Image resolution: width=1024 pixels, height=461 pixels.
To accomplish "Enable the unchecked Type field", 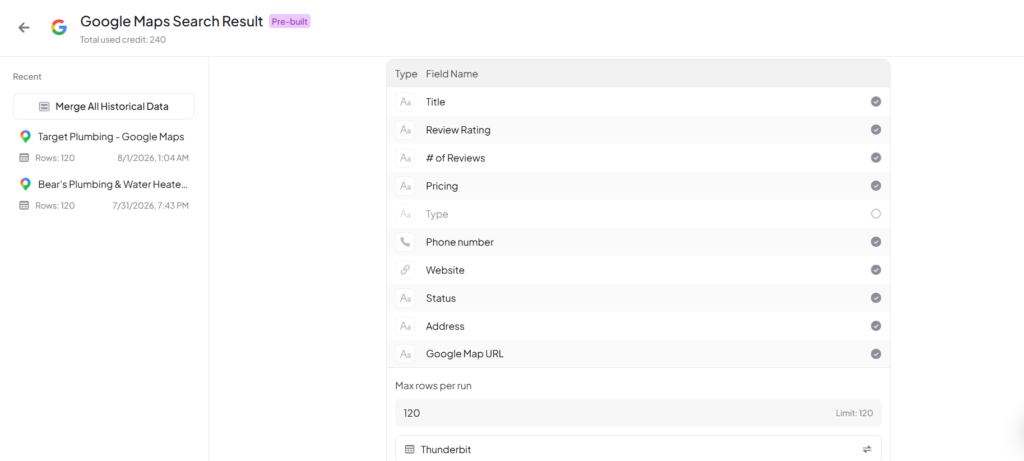I will click(x=876, y=214).
